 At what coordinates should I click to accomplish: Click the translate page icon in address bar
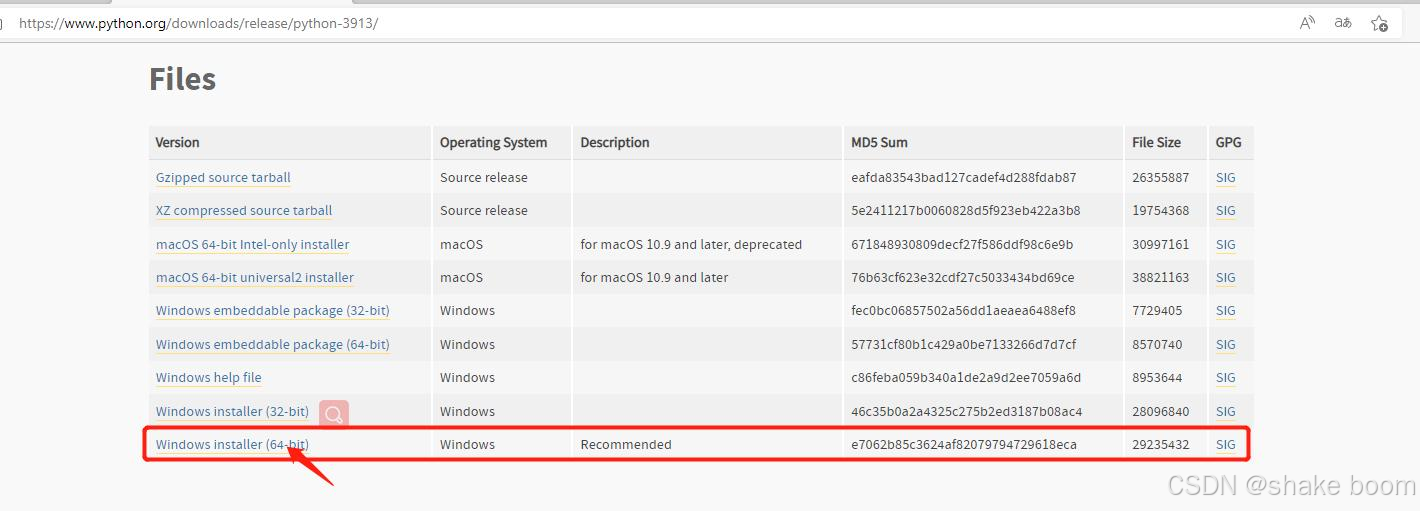click(1343, 23)
